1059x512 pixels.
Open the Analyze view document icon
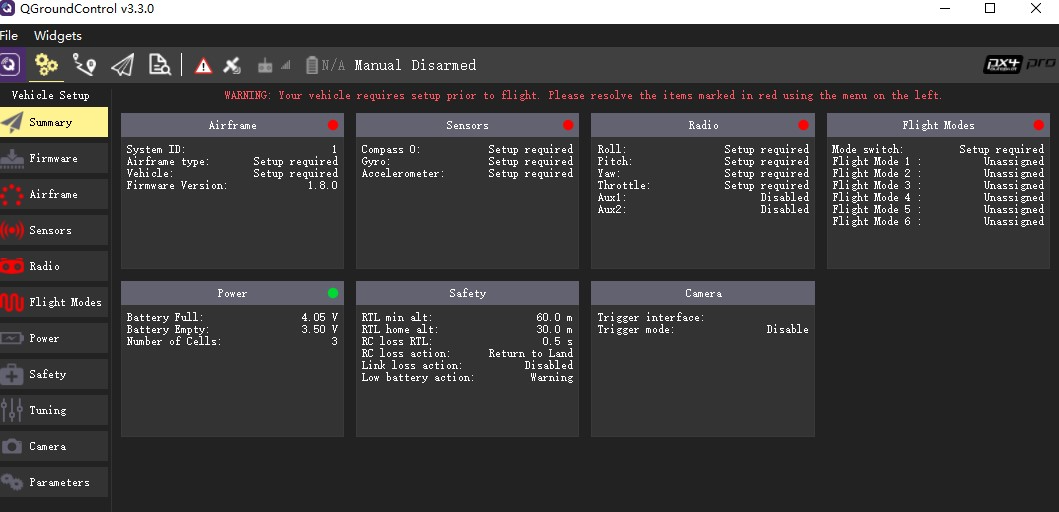click(160, 65)
